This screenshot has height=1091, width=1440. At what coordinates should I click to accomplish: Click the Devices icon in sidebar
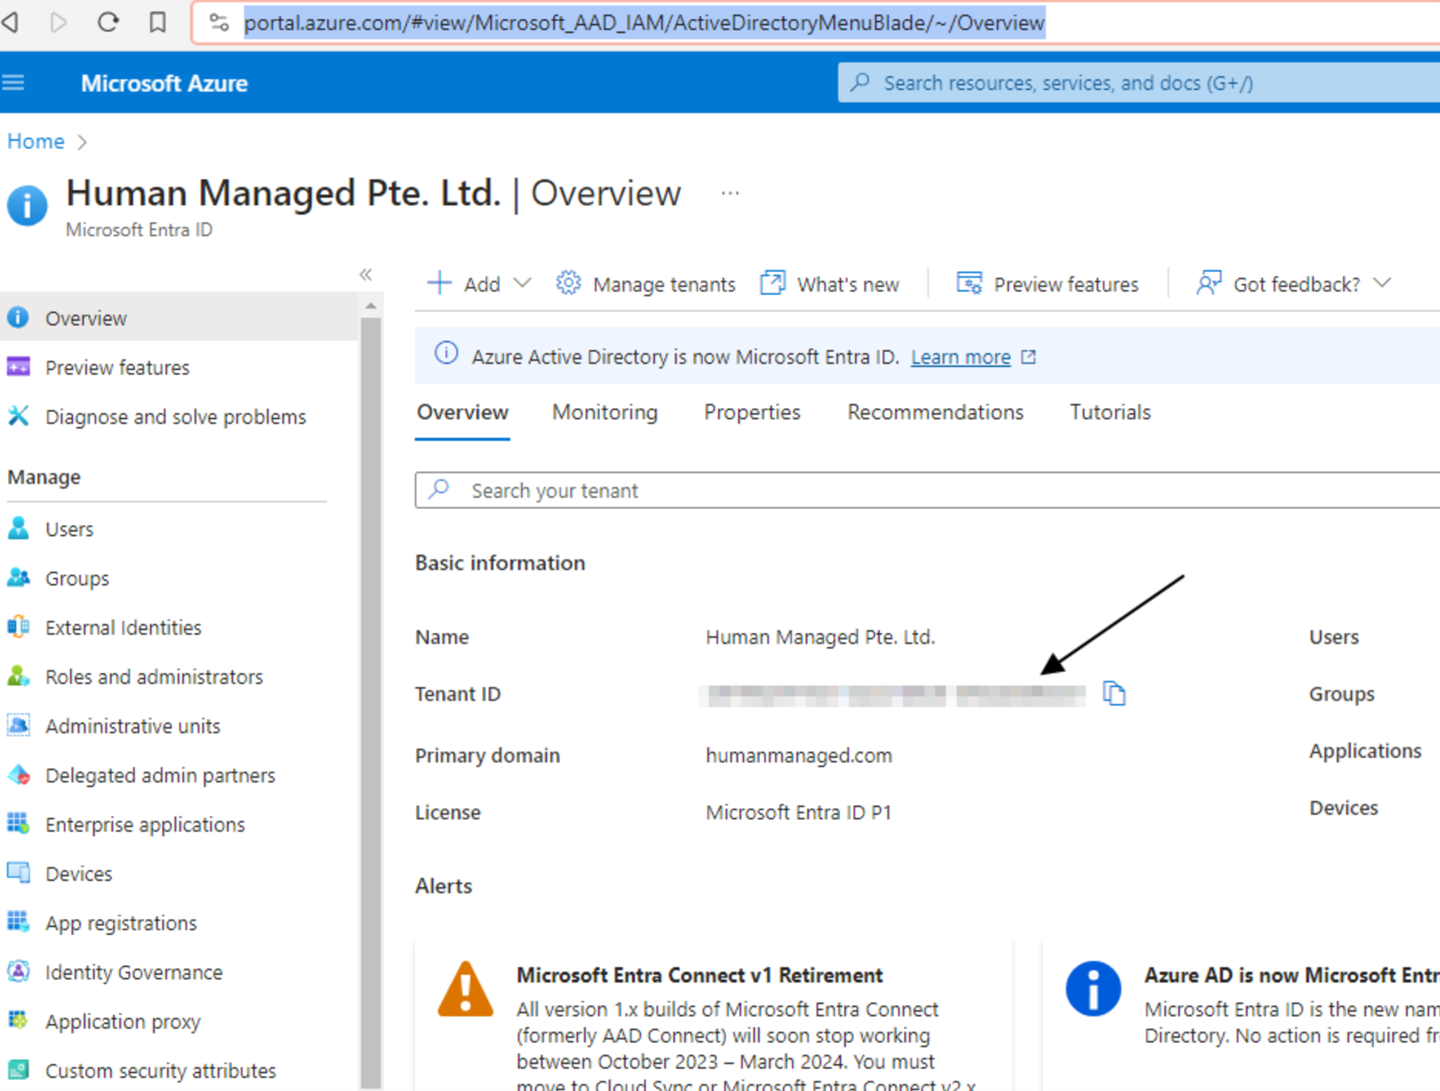point(18,873)
